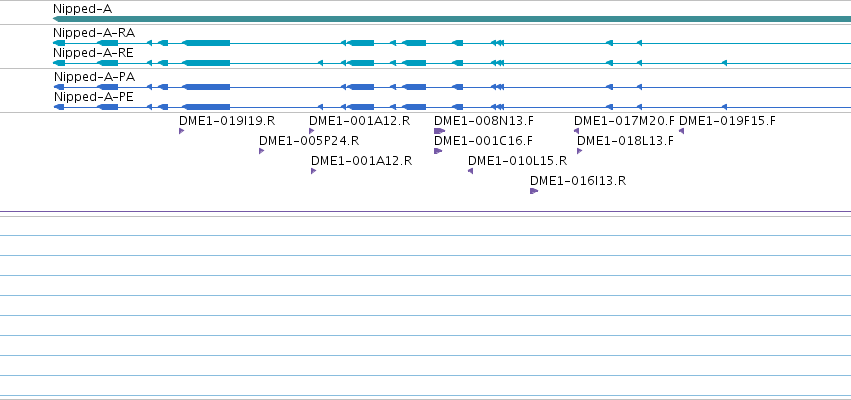Viewport: 851px width, 400px height.
Task: Click the DME1-001A12.R label below DME1-005P24.R
Action: point(361,161)
